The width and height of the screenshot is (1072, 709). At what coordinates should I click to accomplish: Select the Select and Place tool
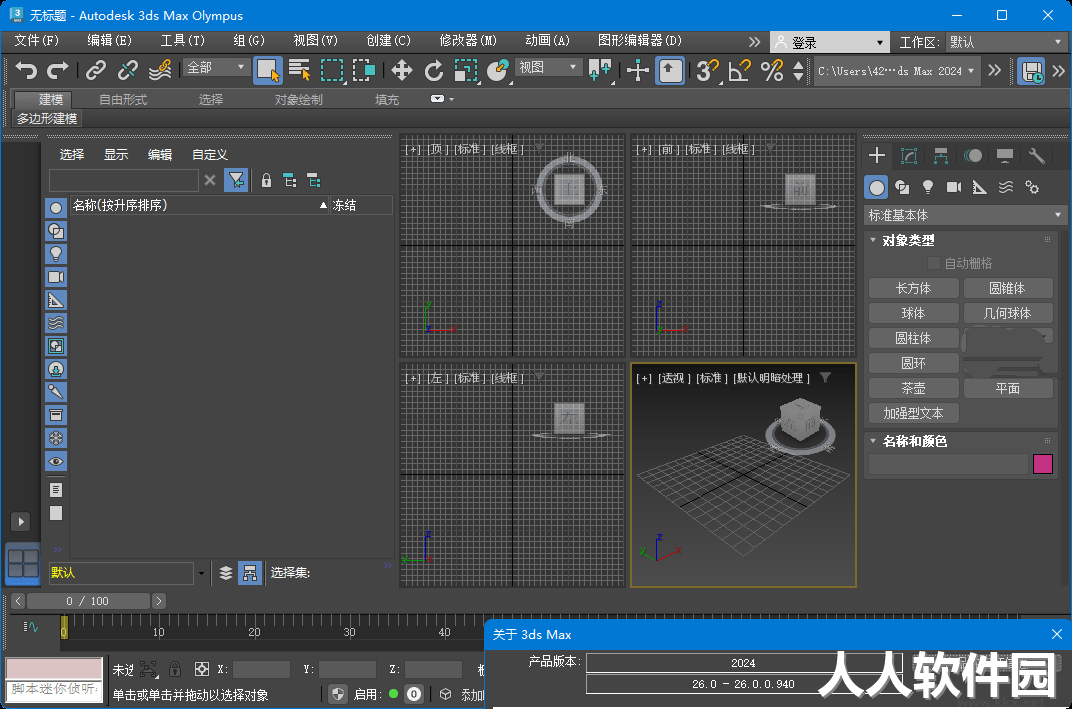tap(498, 70)
